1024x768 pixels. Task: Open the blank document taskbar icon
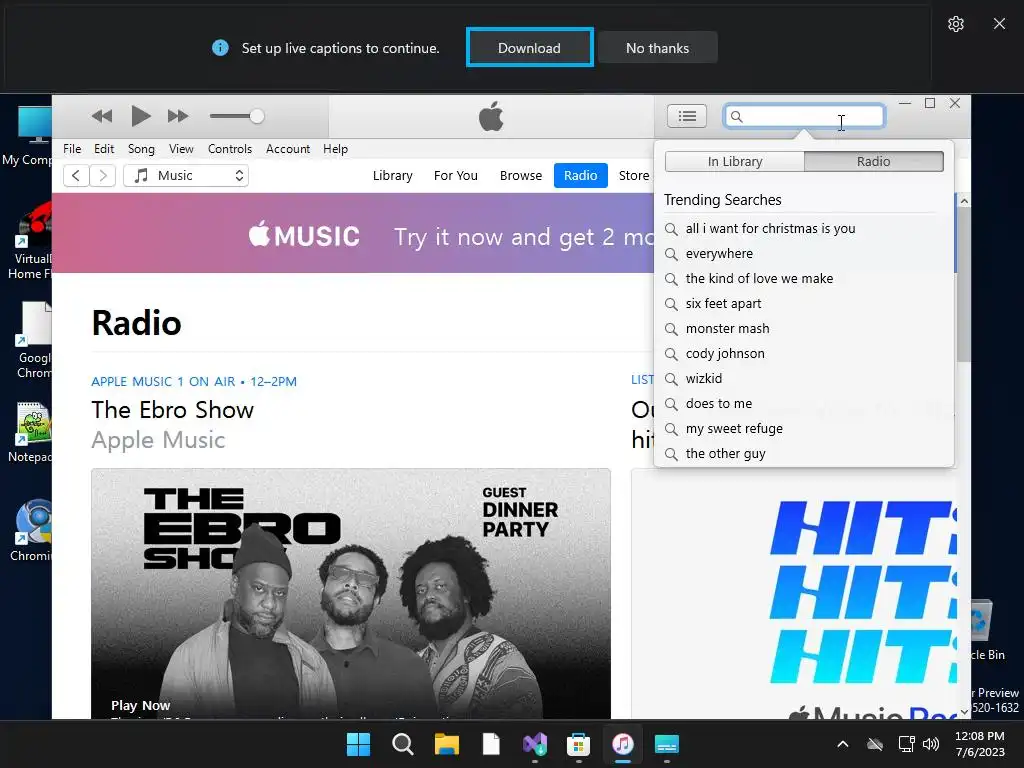pyautogui.click(x=491, y=744)
